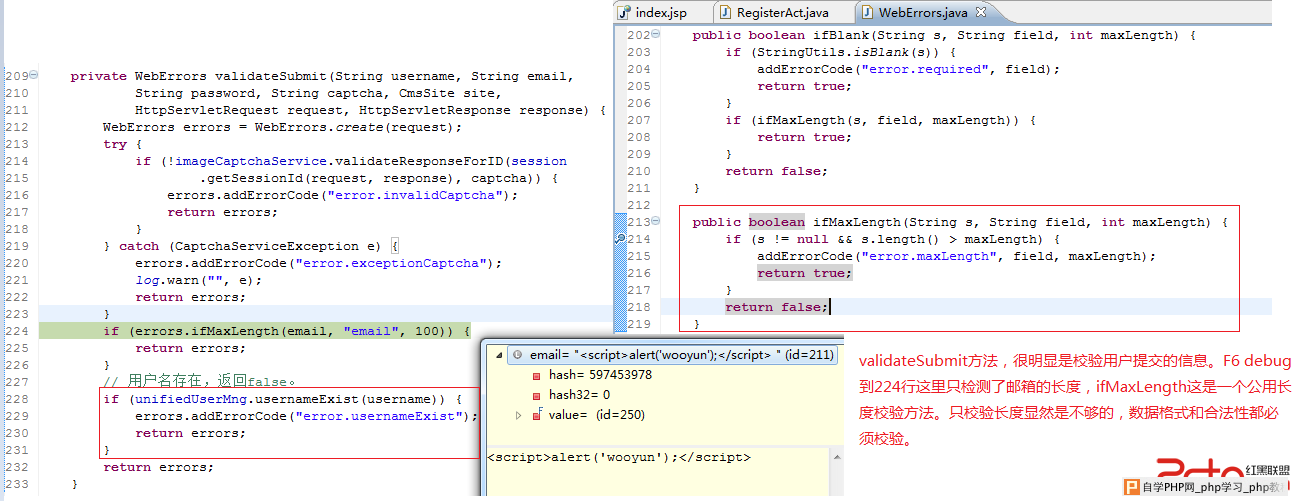Screen dimensions: 1293x501
Task: Click the value= field icon
Action: pyautogui.click(x=537, y=415)
